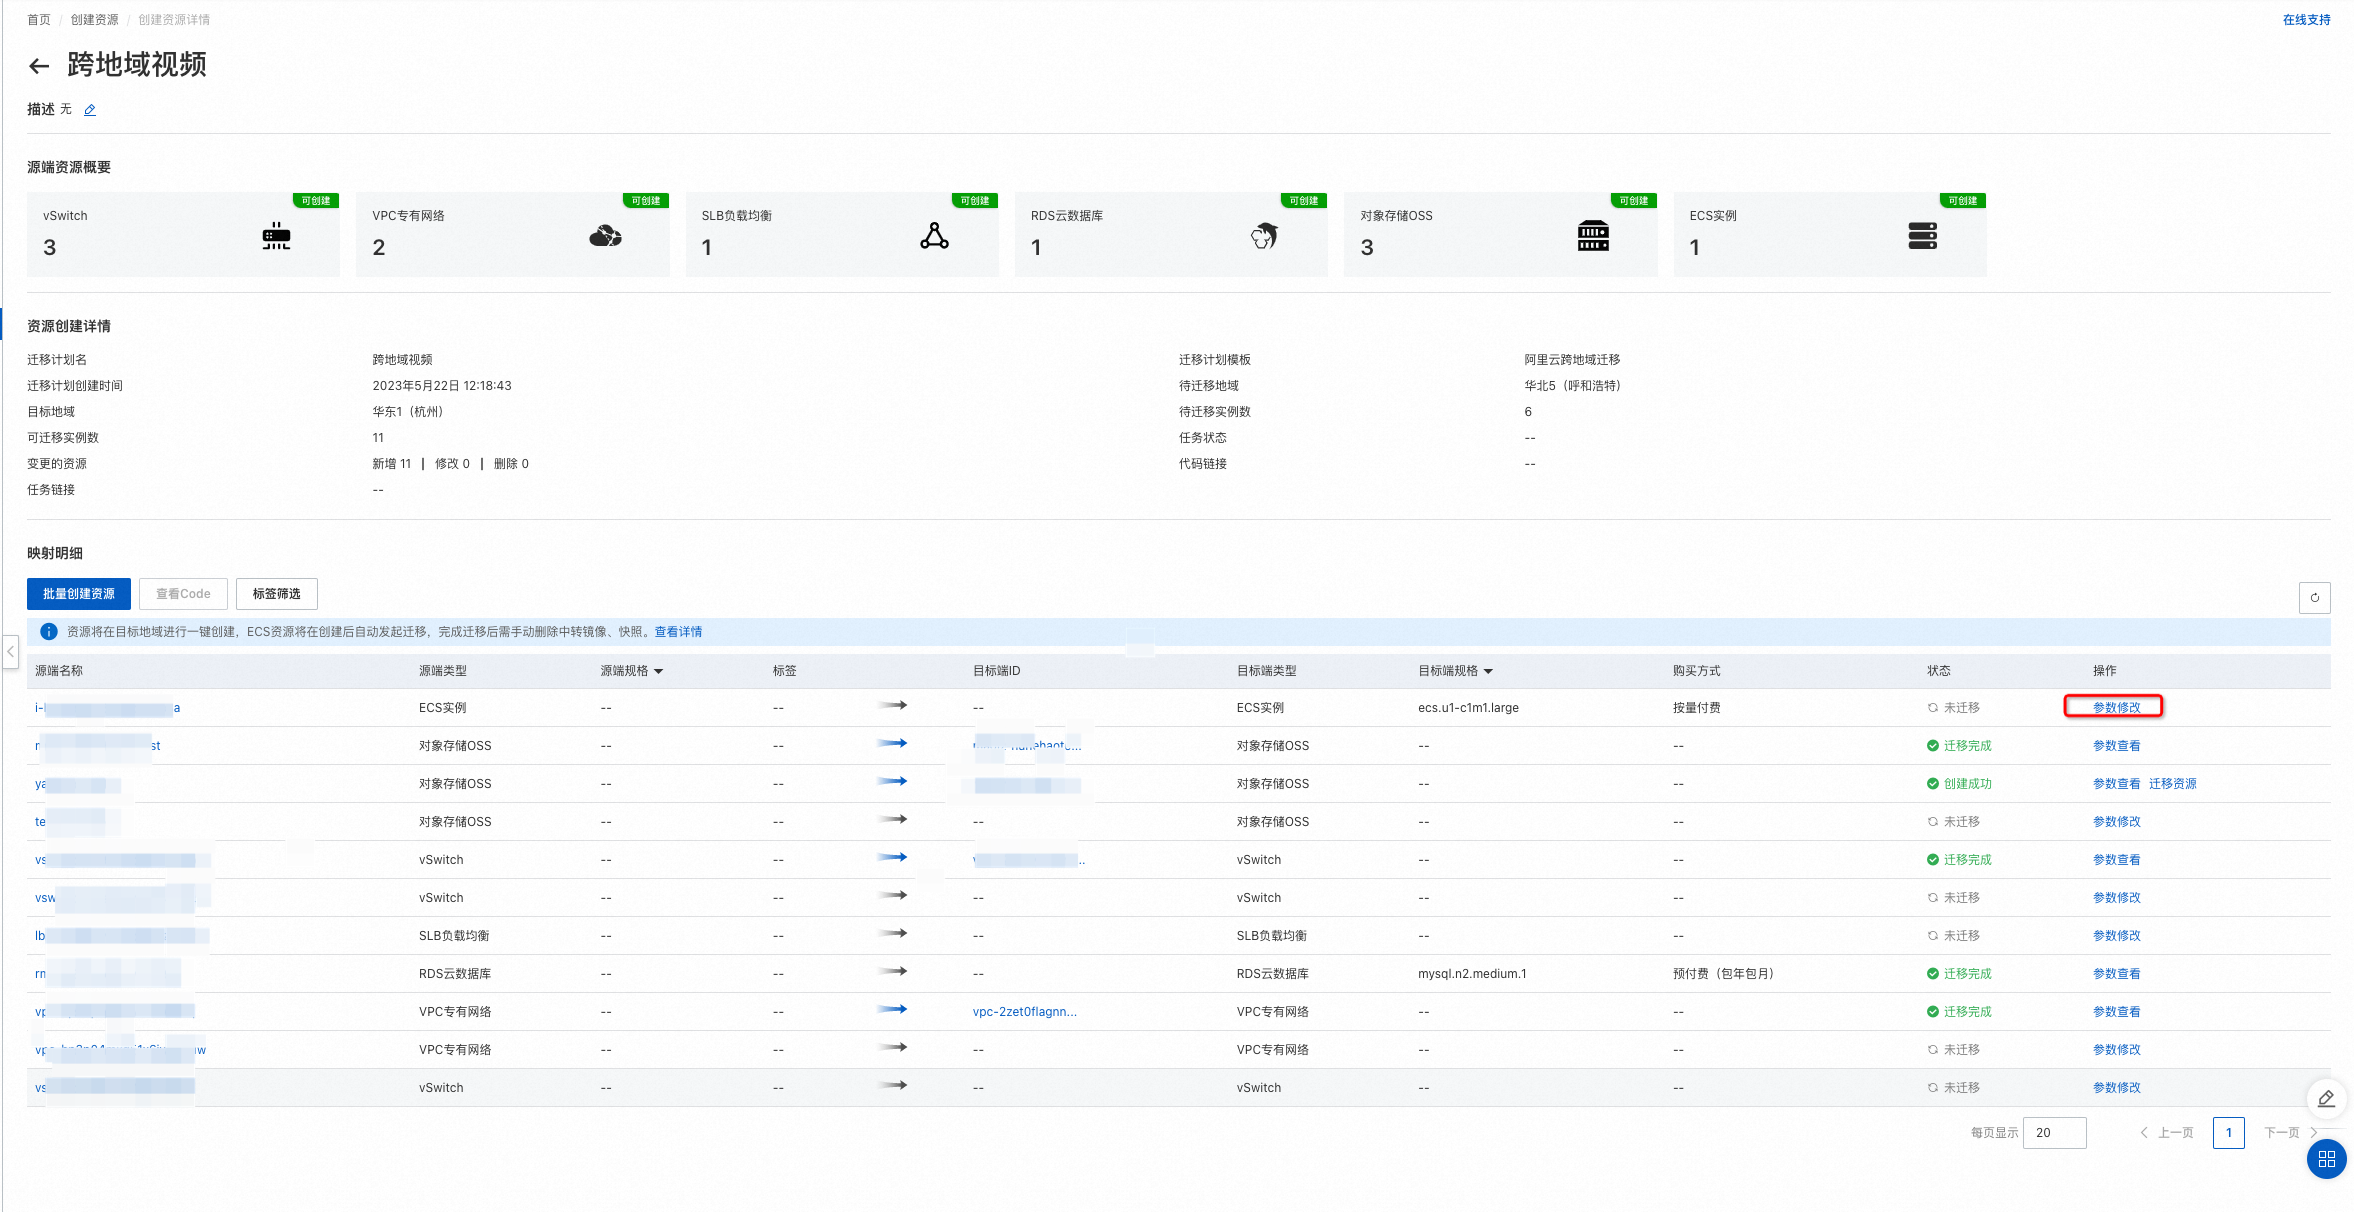
Task: Click source name link starting with lb
Action: [122, 936]
